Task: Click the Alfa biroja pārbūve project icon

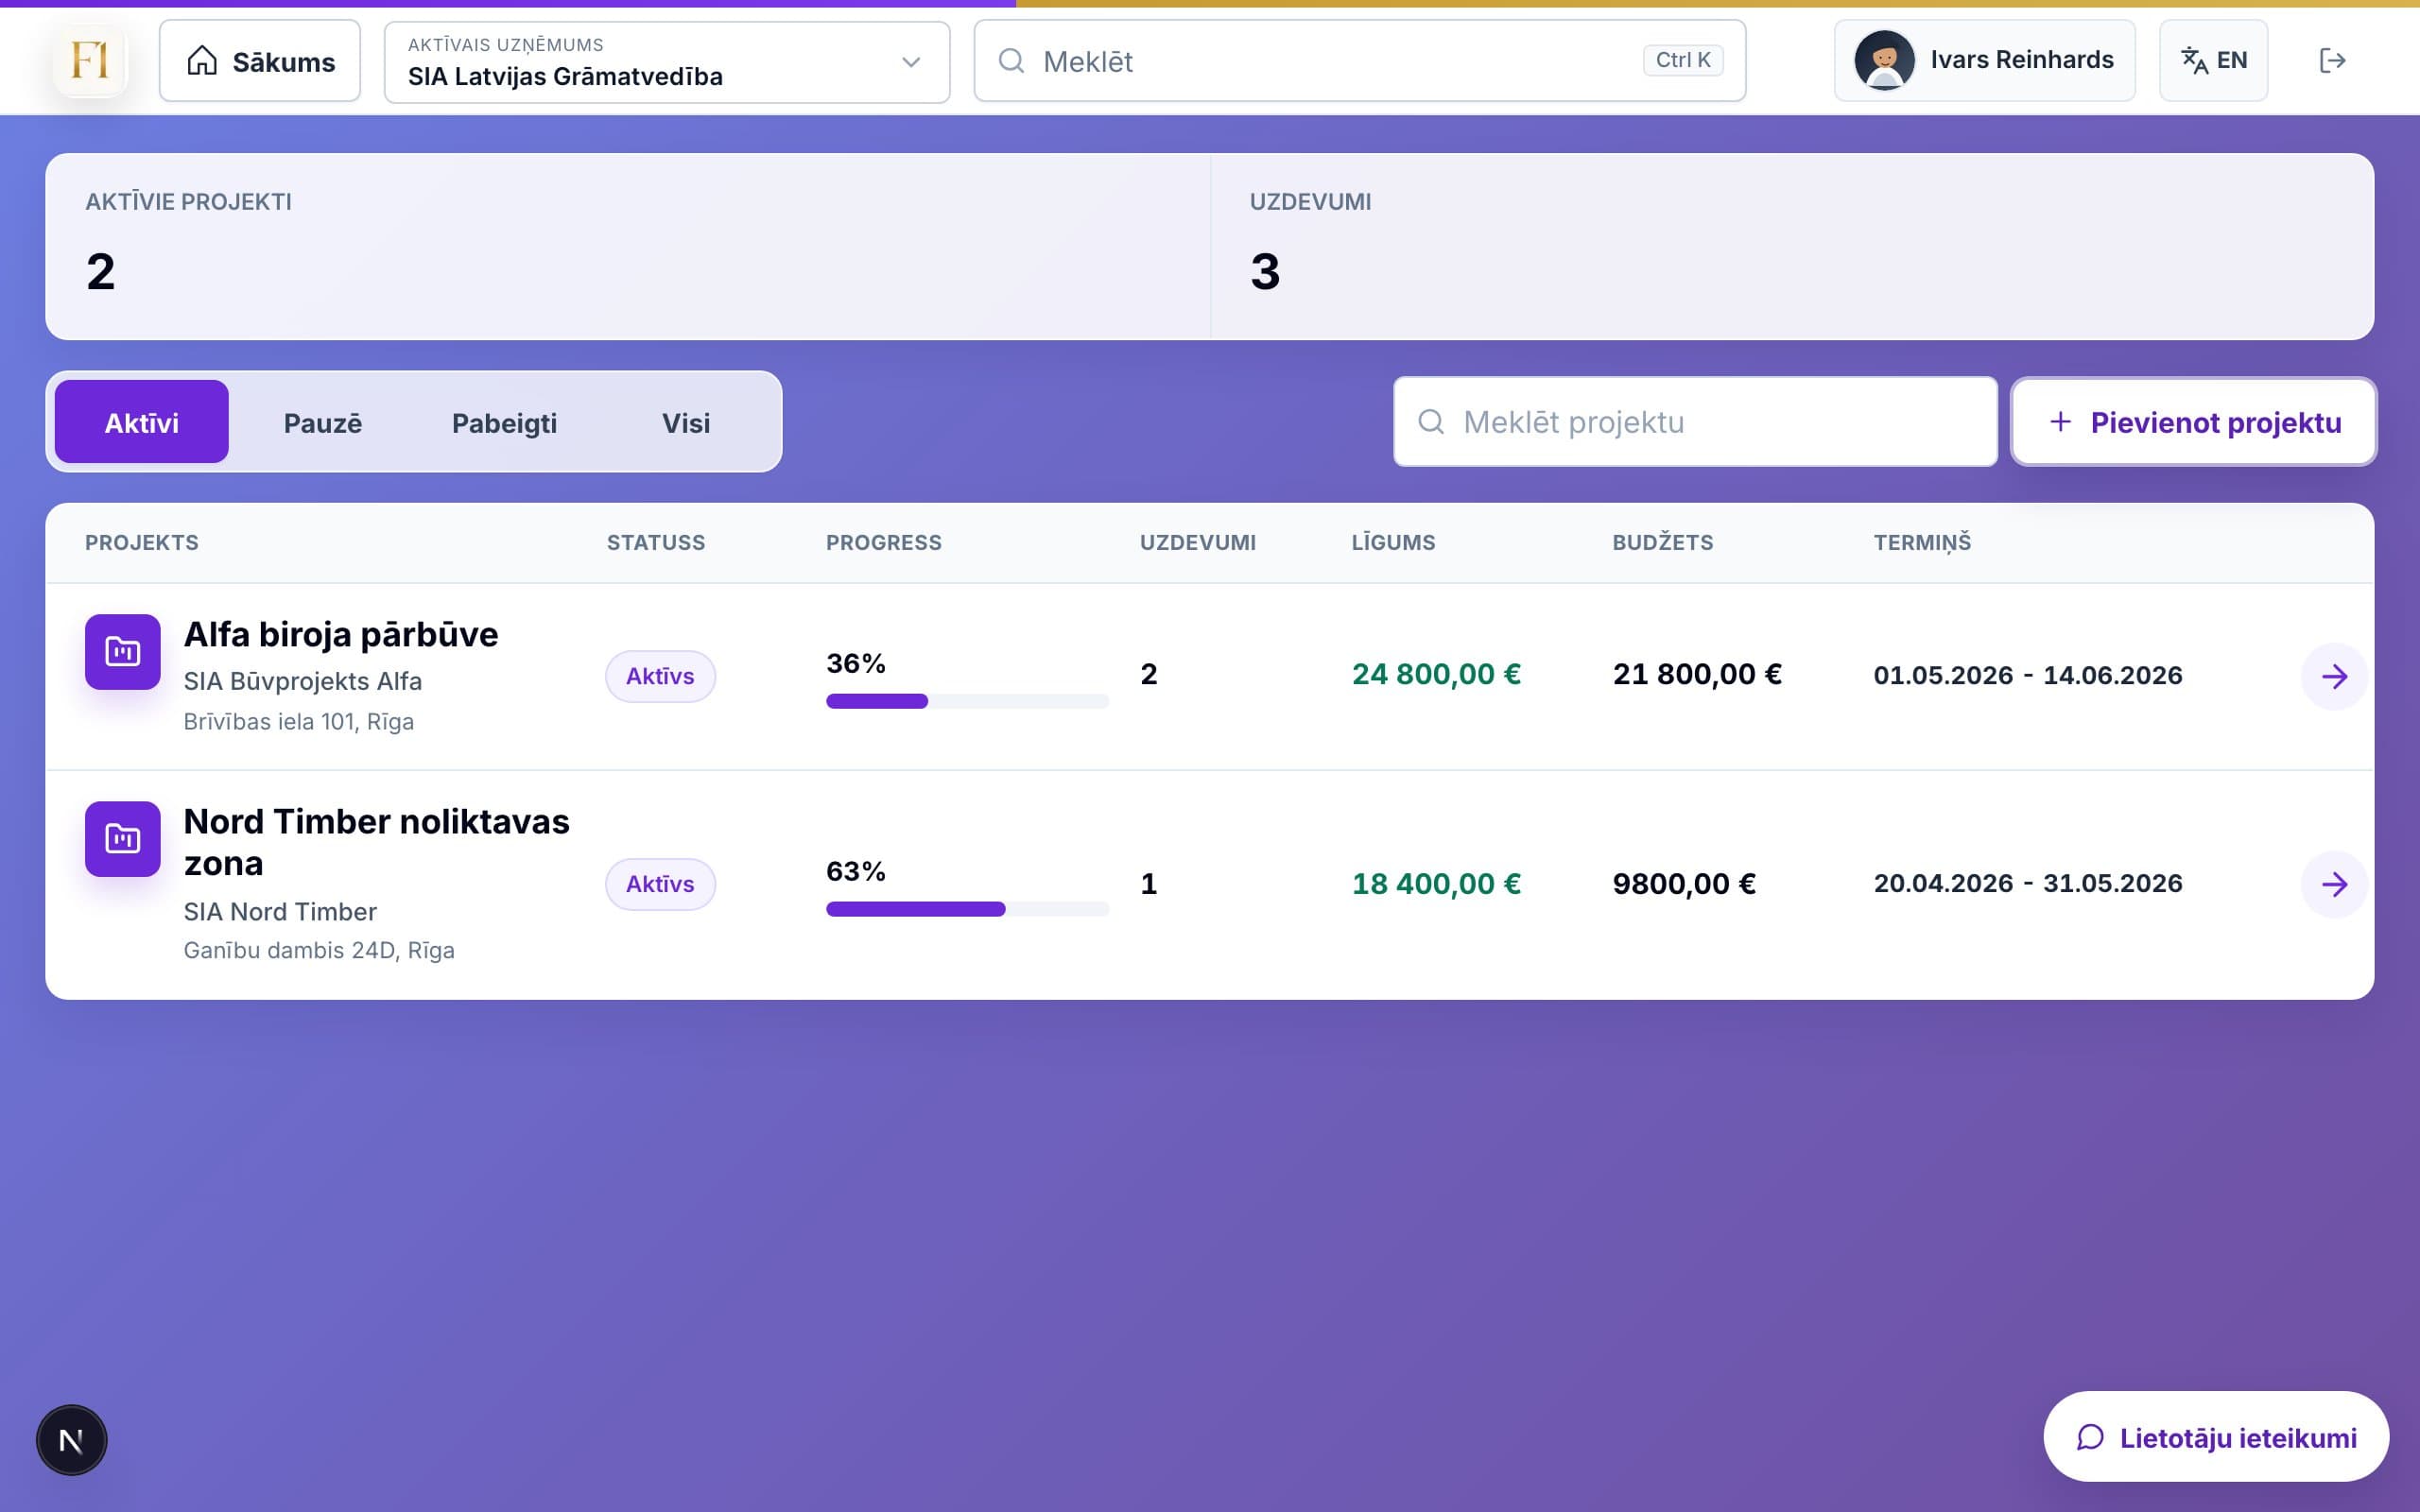Action: coord(123,652)
